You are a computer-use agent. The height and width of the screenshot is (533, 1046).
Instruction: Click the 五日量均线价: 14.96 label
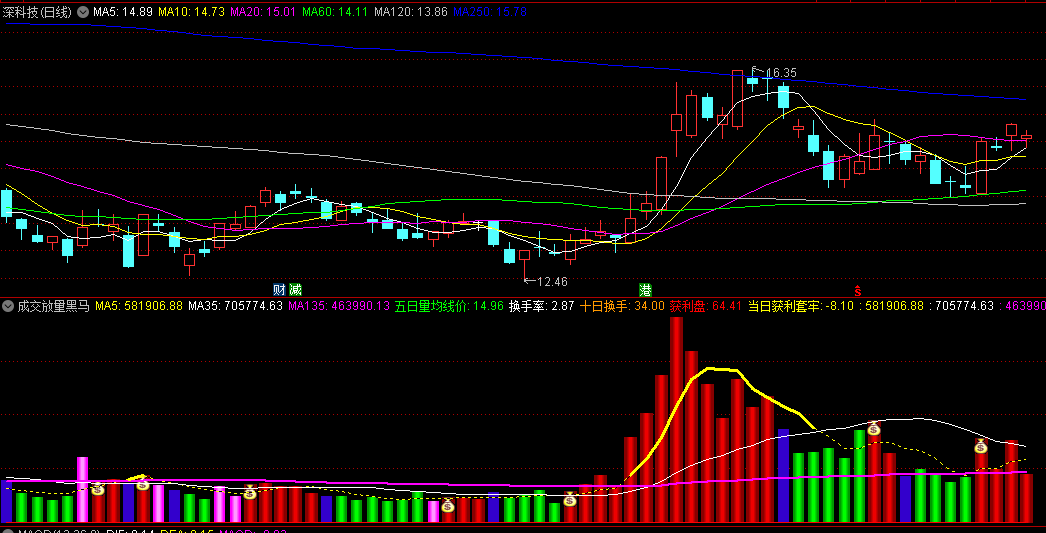(449, 306)
